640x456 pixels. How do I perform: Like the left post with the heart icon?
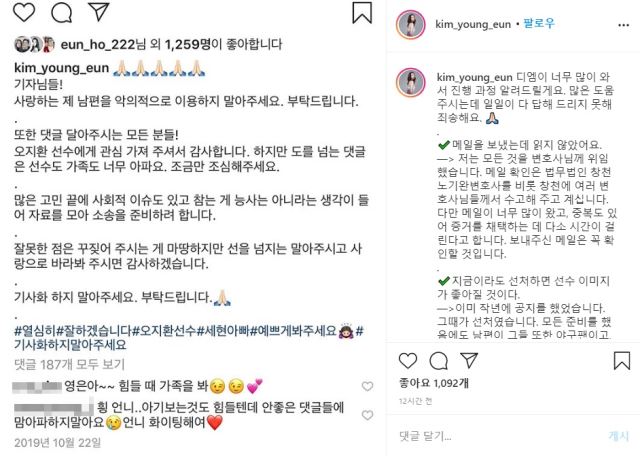pos(24,11)
